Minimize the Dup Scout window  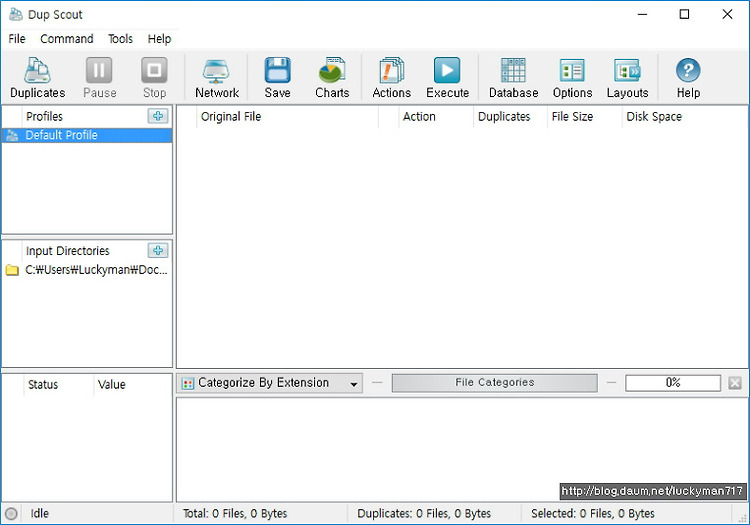[x=642, y=14]
